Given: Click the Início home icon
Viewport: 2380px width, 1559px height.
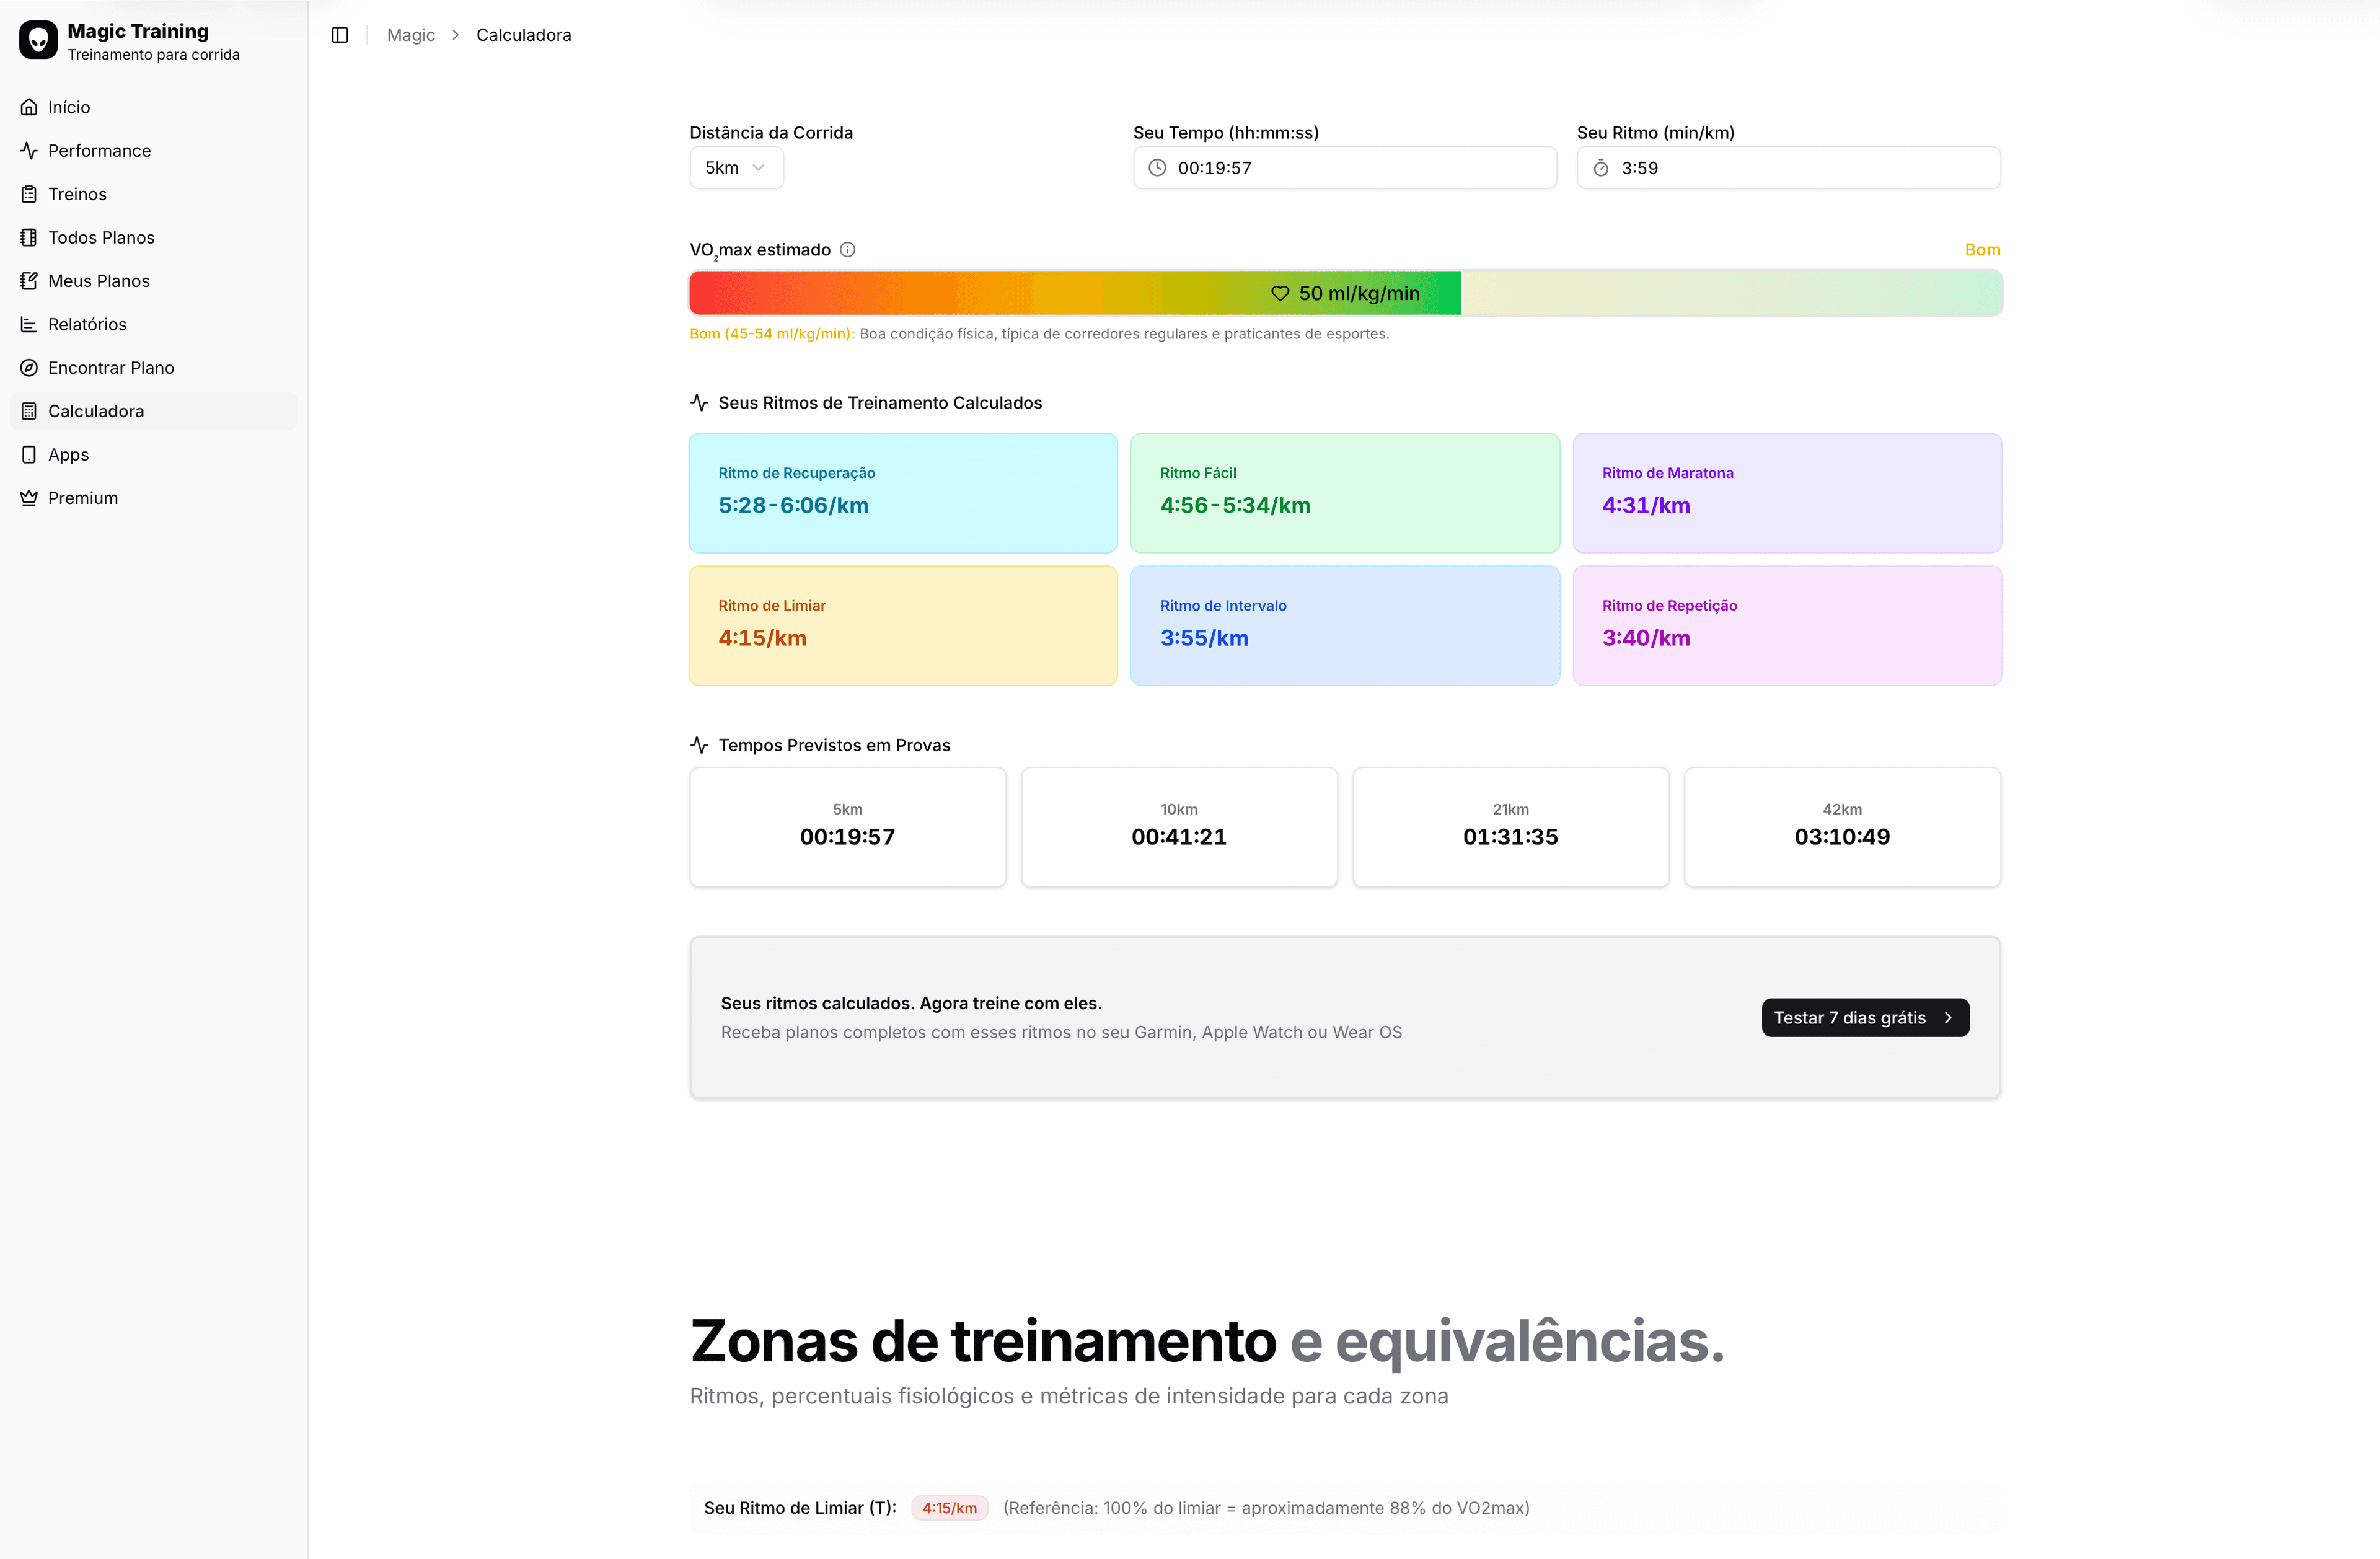Looking at the screenshot, I should pos(29,107).
